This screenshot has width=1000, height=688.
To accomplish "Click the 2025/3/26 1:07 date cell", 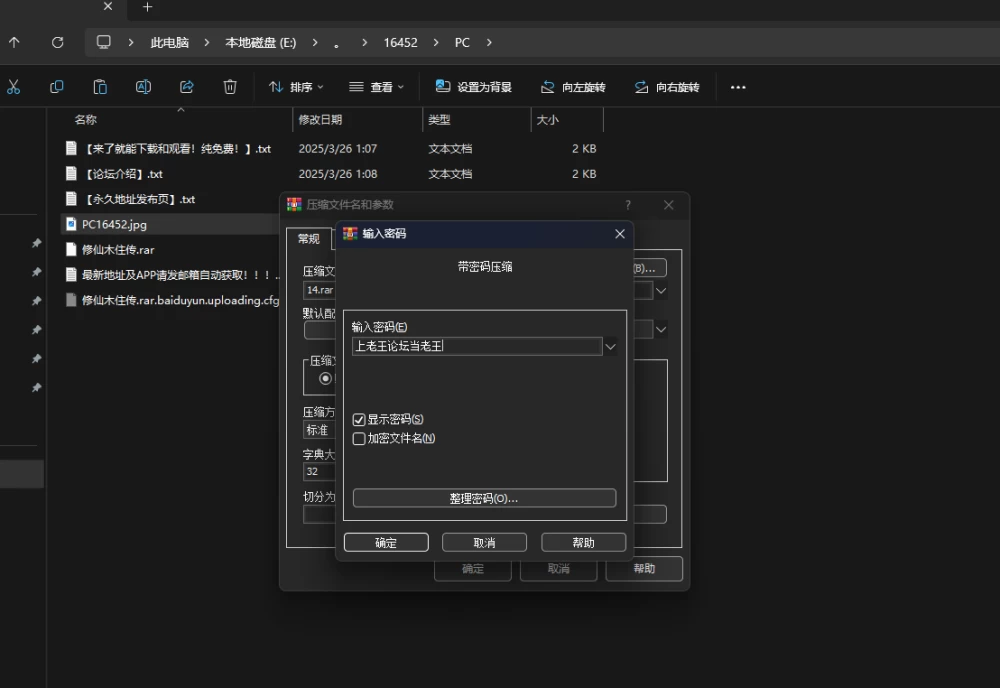I will click(338, 149).
